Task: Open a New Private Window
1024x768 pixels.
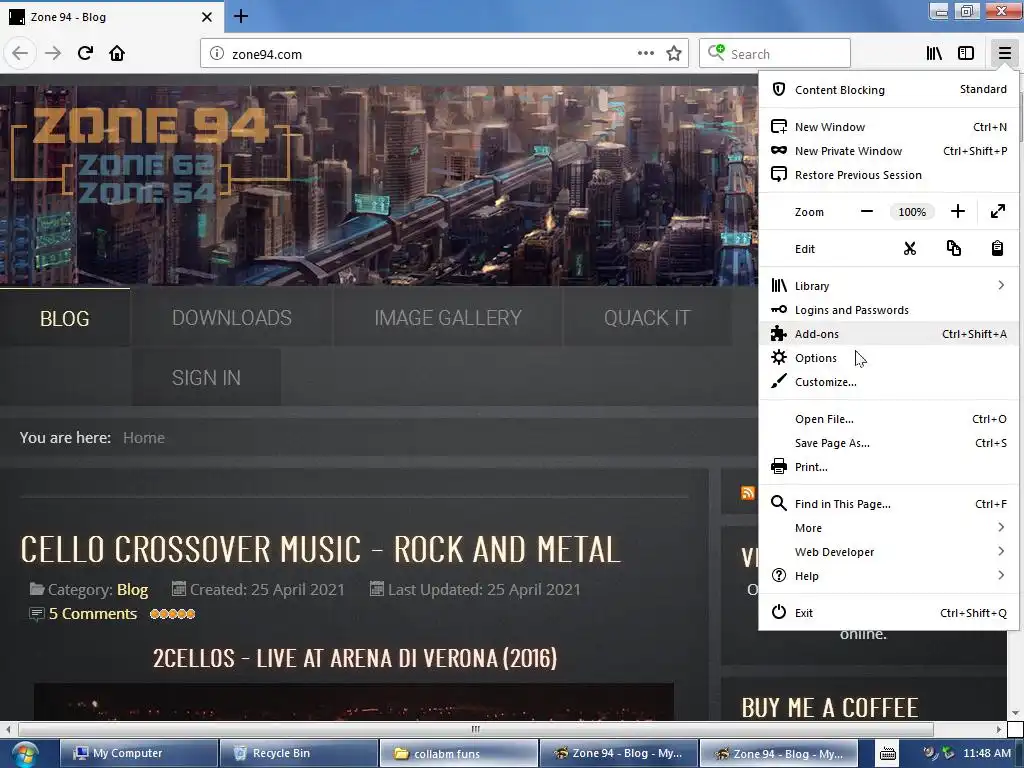Action: (888, 151)
